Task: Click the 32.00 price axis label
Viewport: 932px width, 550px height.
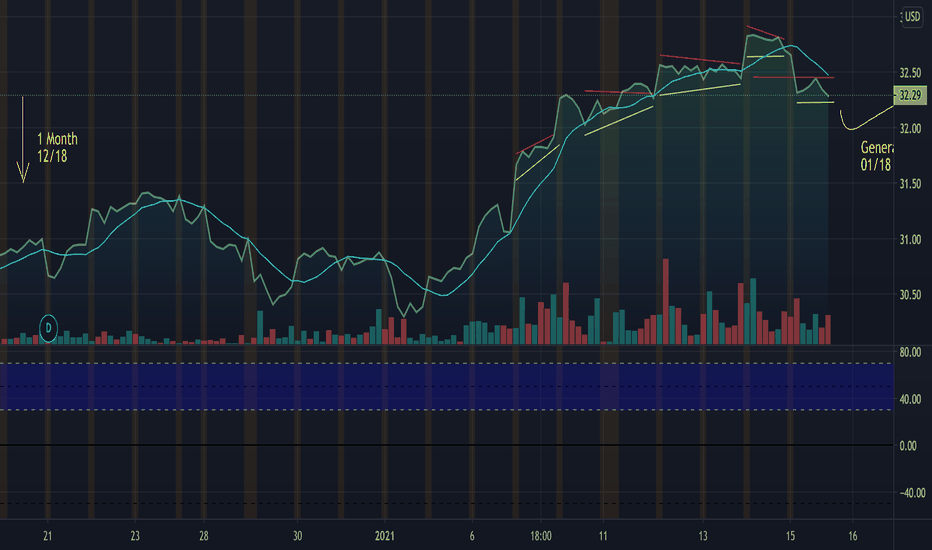Action: pyautogui.click(x=910, y=128)
